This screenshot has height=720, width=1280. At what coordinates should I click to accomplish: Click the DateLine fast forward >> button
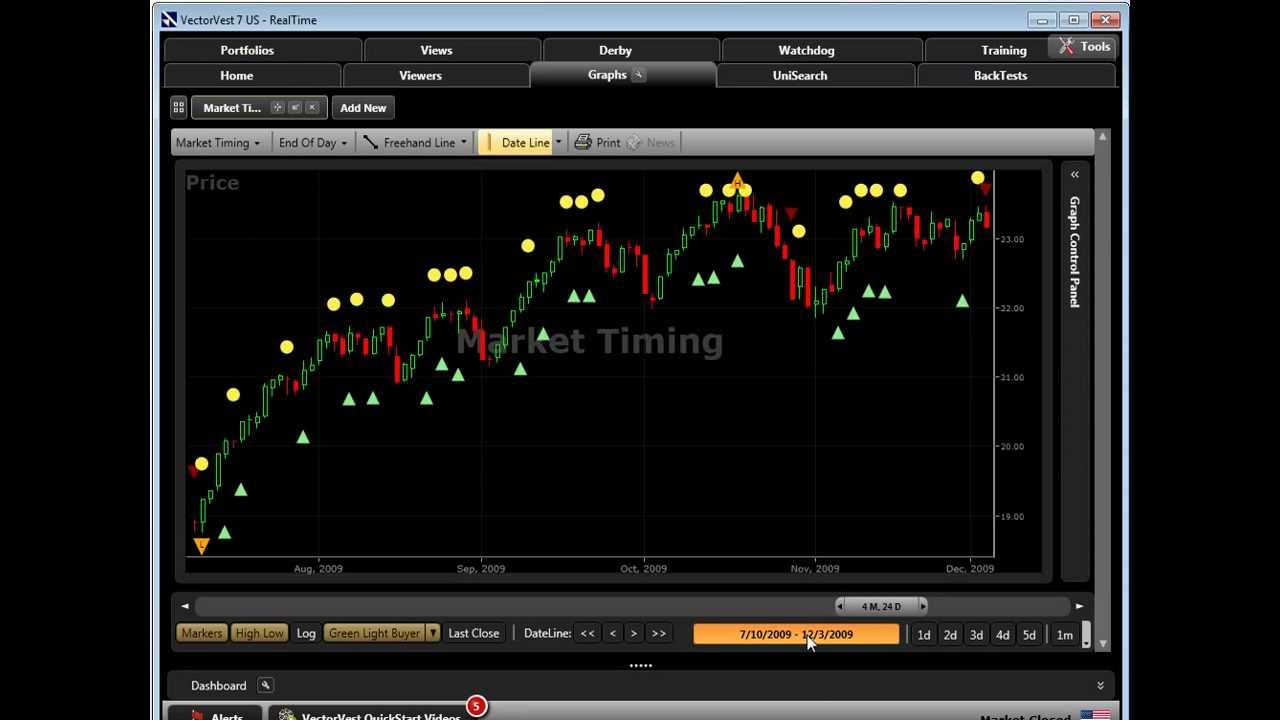tap(658, 633)
